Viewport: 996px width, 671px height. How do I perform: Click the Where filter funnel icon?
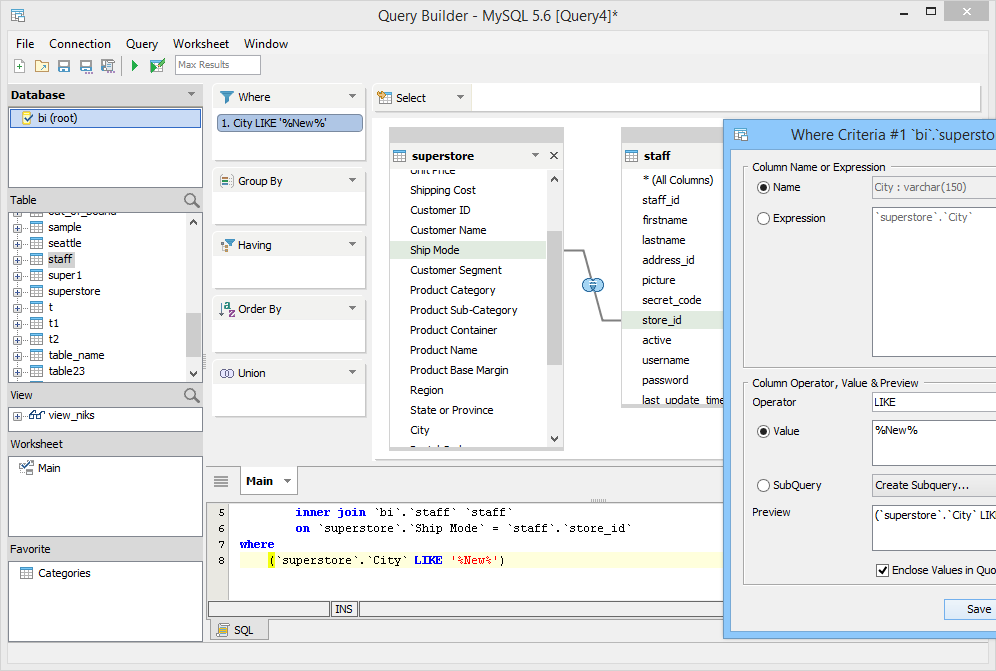click(x=227, y=97)
